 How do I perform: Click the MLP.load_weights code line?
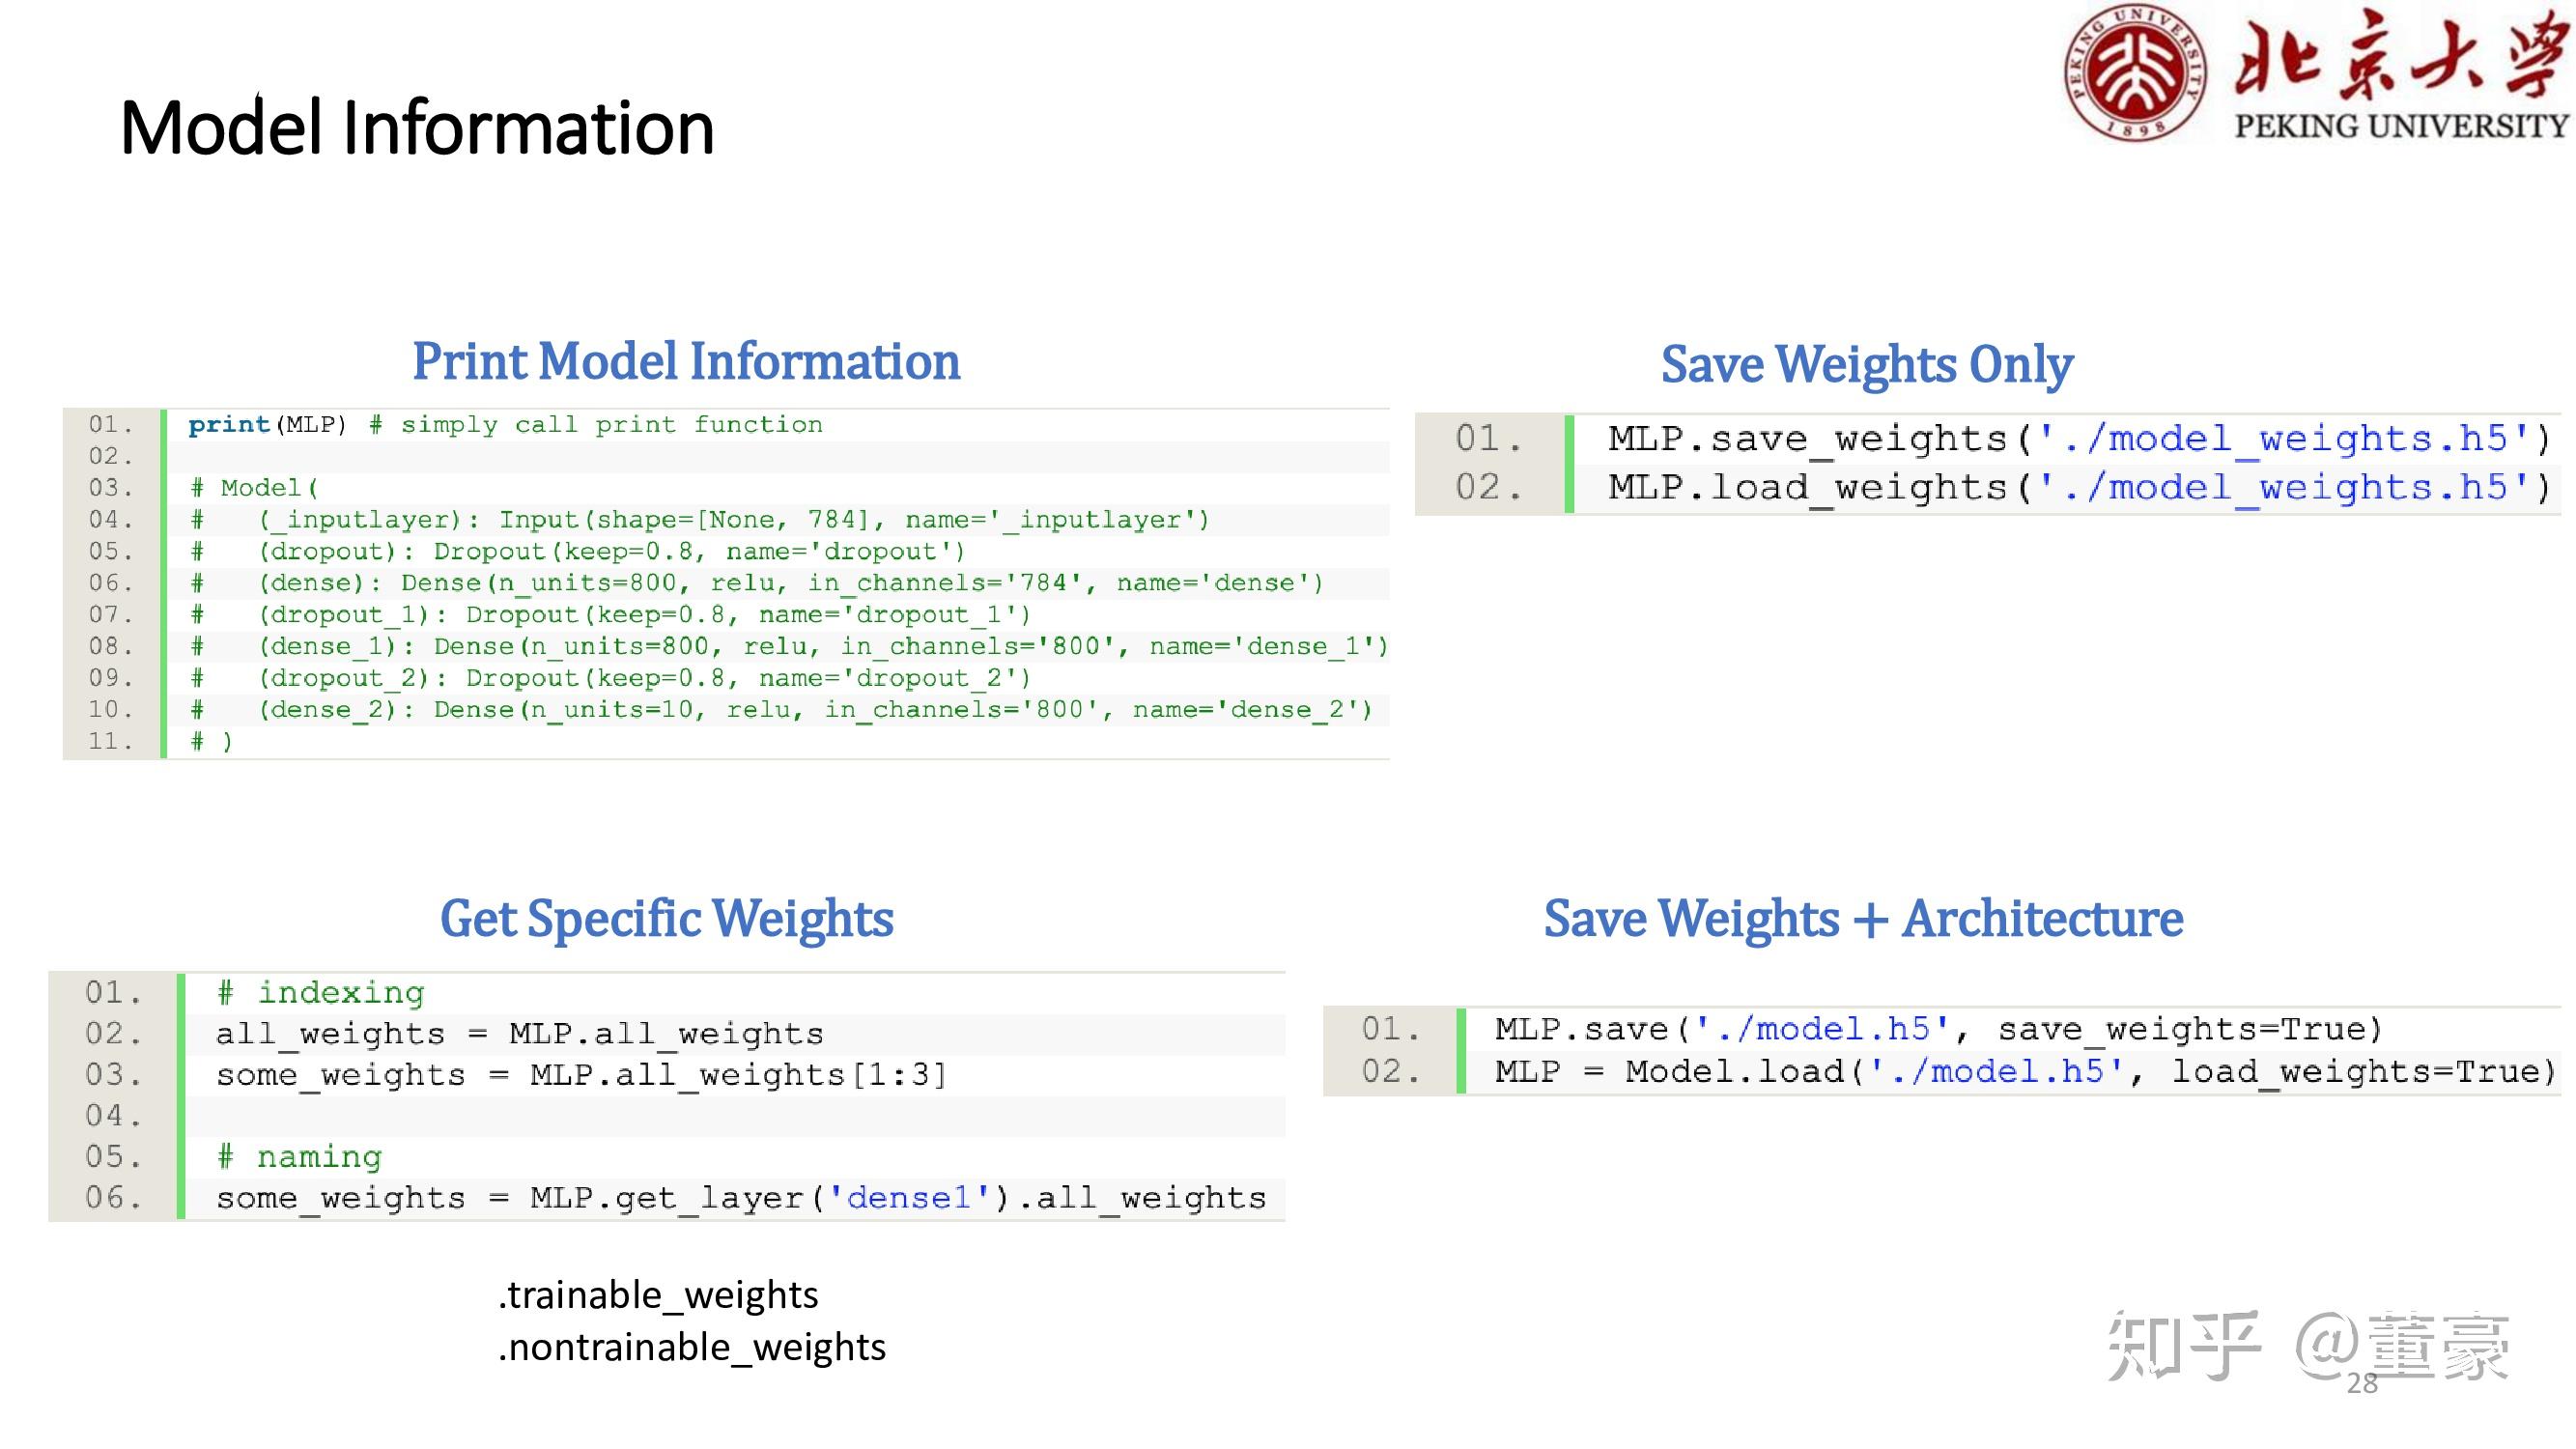click(2078, 487)
